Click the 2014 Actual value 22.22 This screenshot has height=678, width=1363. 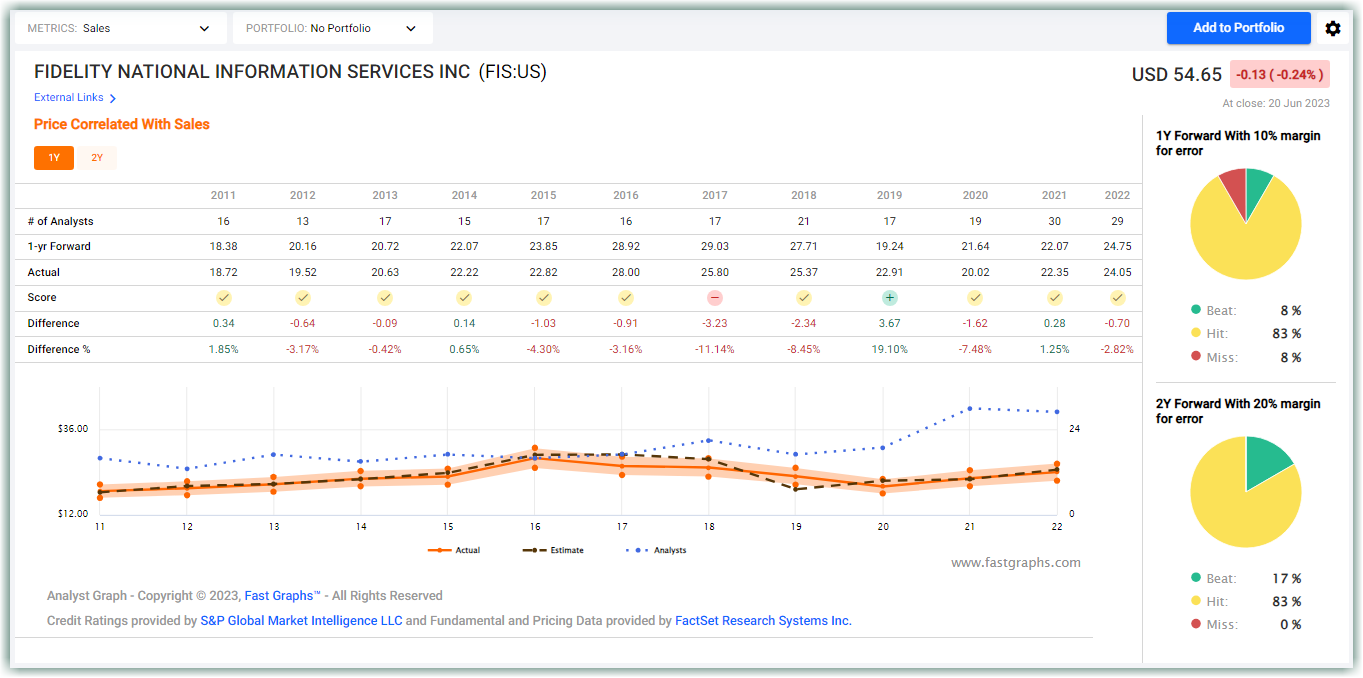click(464, 273)
